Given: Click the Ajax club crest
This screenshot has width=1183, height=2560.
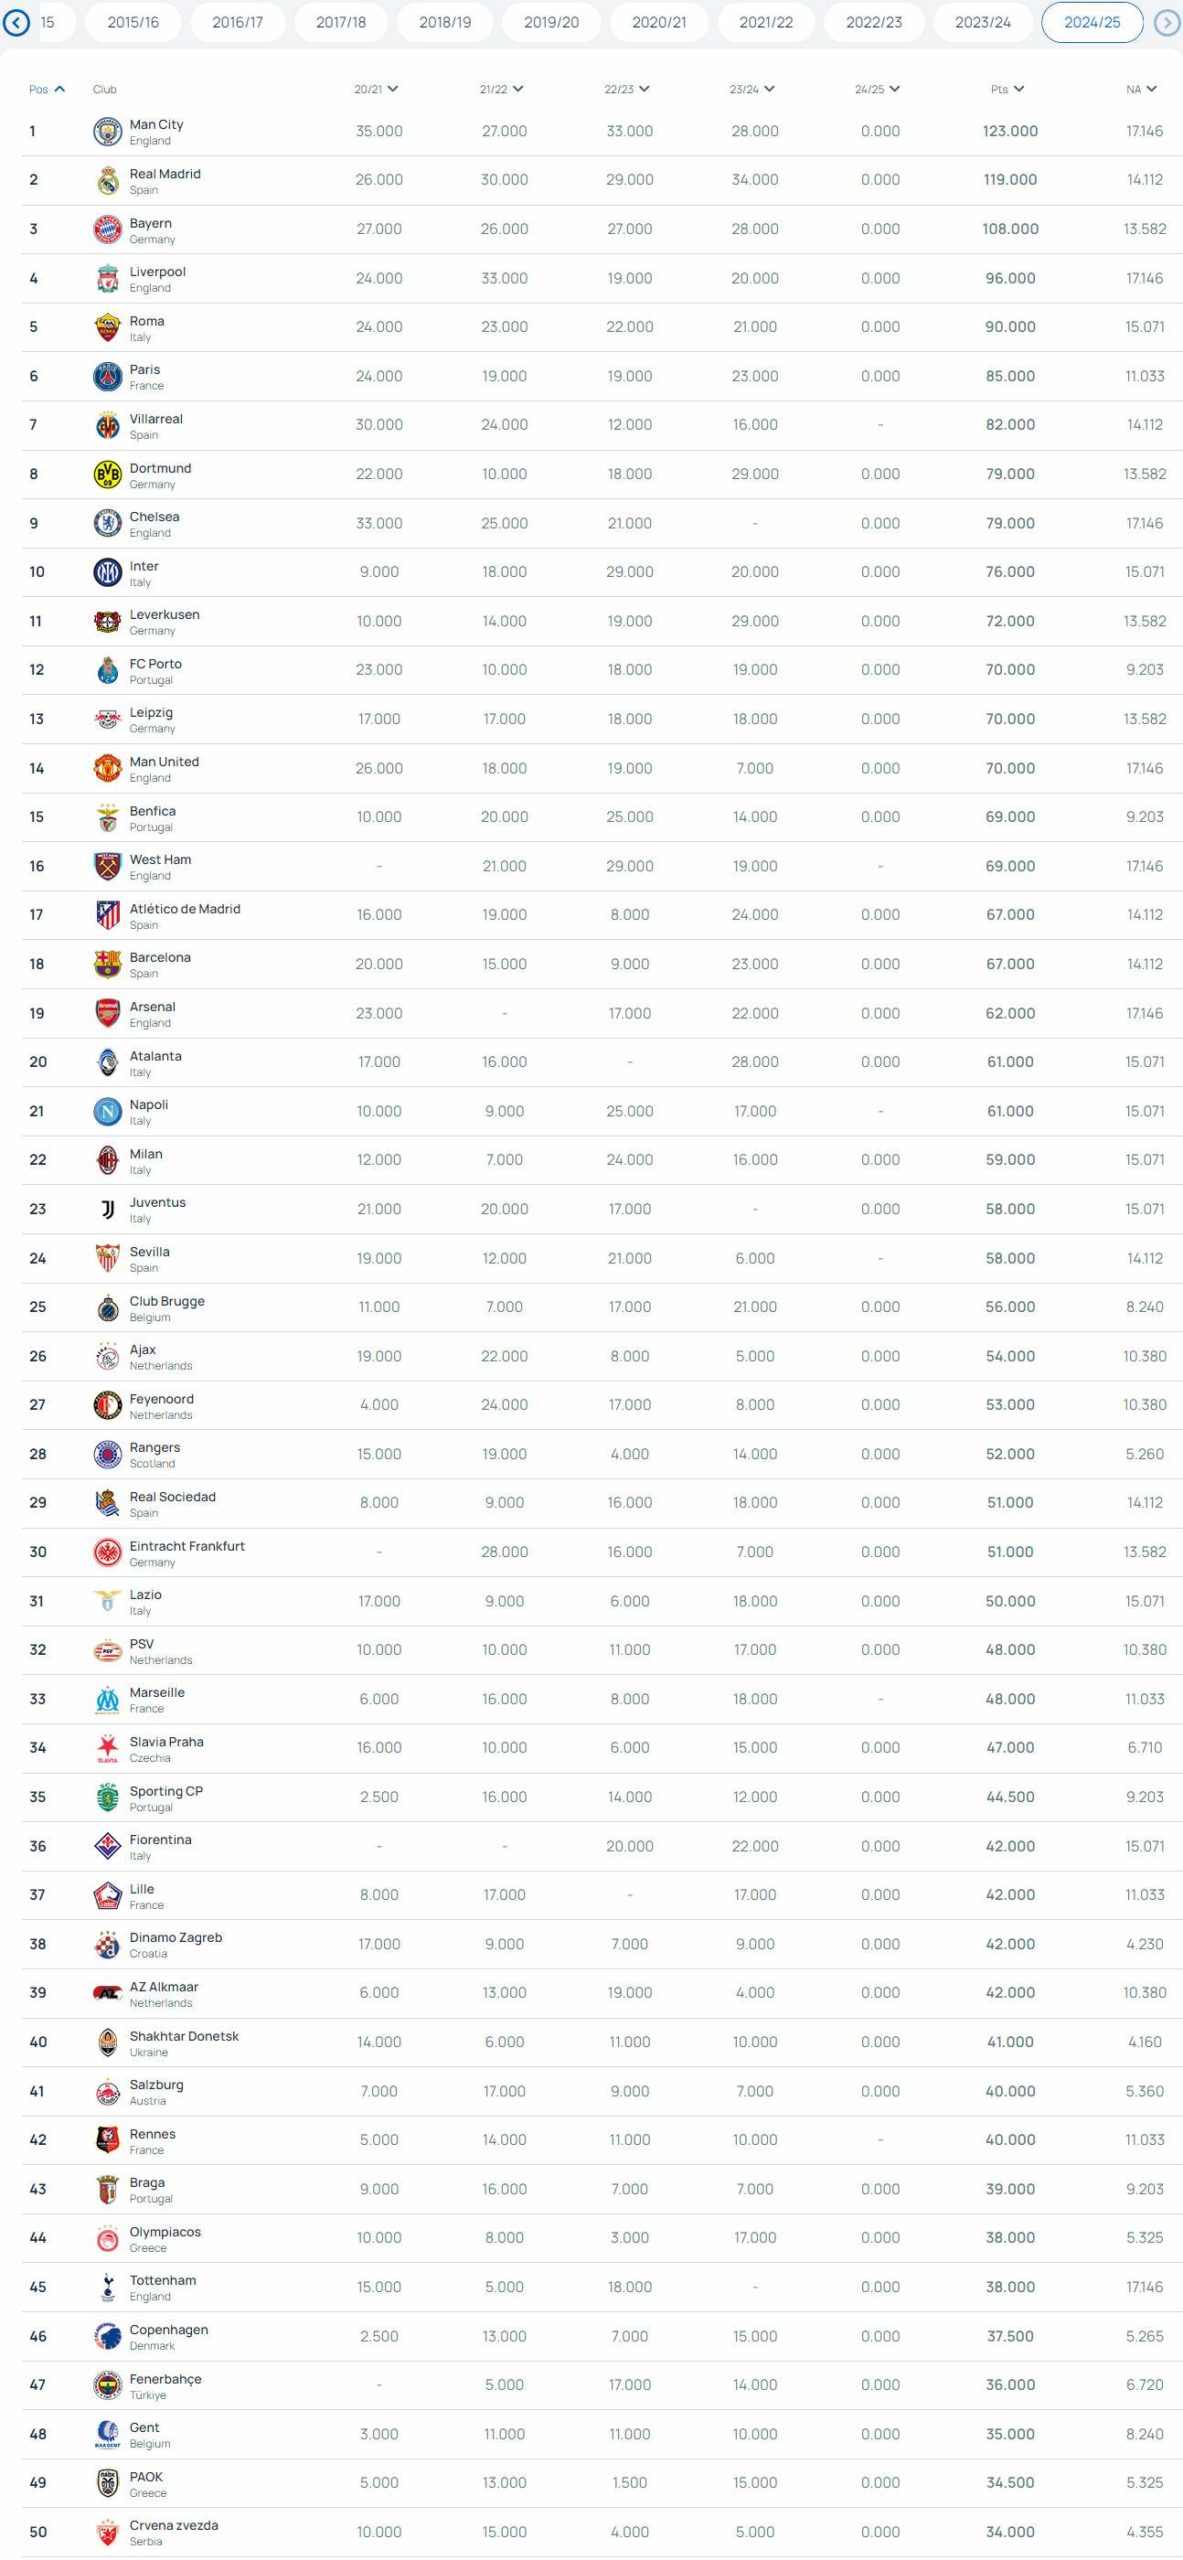Looking at the screenshot, I should pyautogui.click(x=107, y=1357).
